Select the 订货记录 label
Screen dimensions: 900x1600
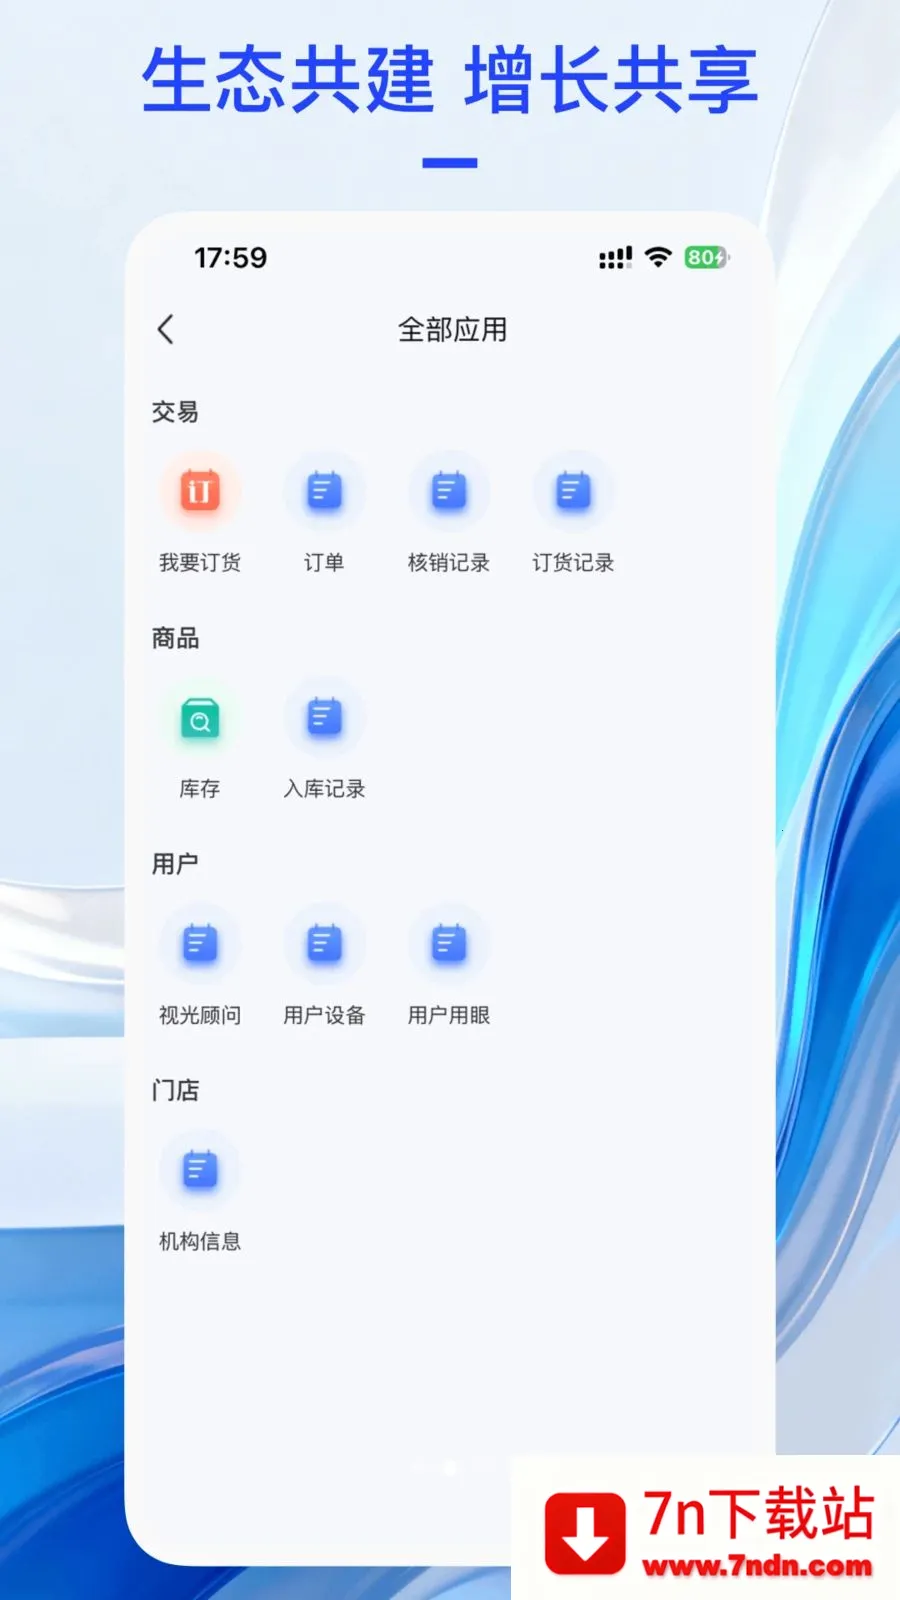coord(573,563)
